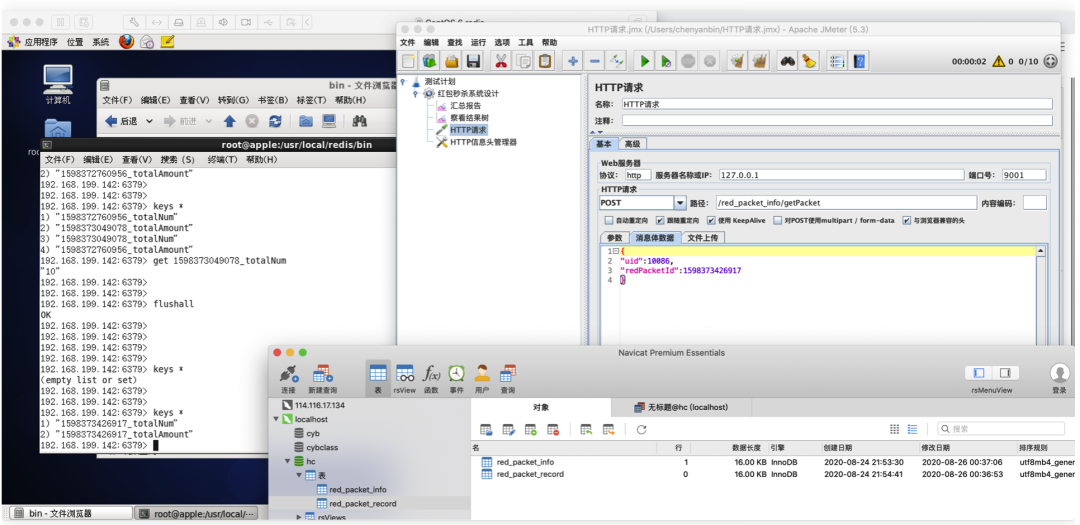Click the JMeter Save disk icon
Viewport: 1080px width, 525px height.
[473, 61]
